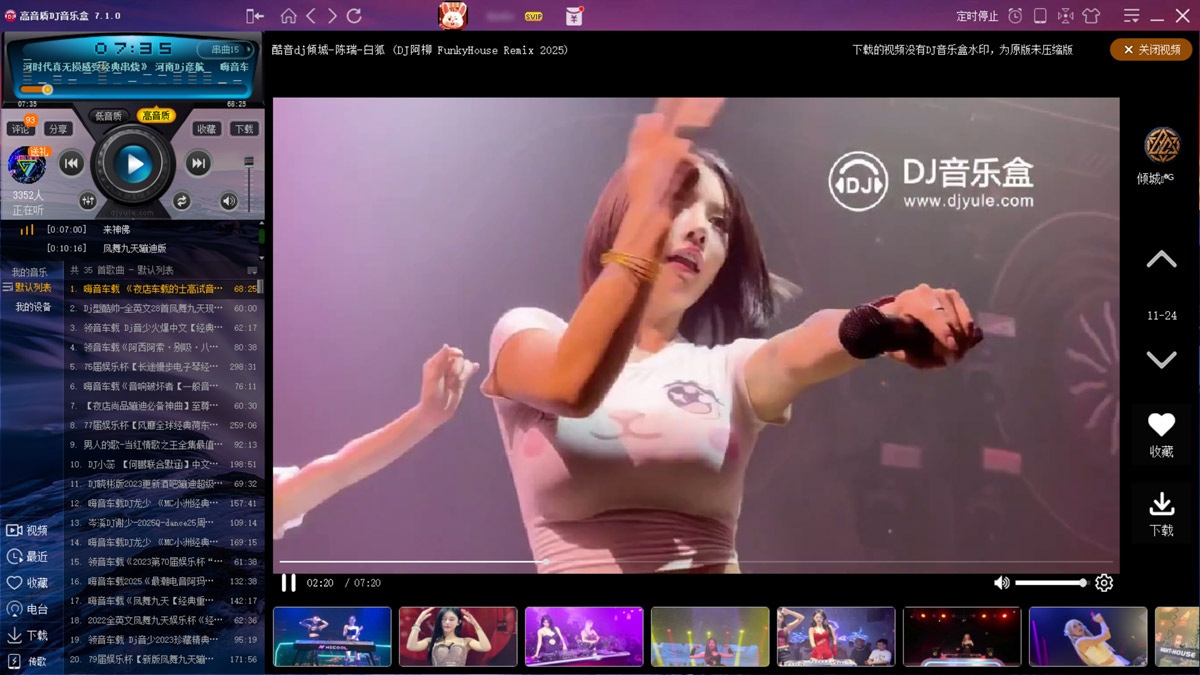Image resolution: width=1200 pixels, height=675 pixels.
Task: Open 视频 section in left sidebar
Action: click(27, 531)
